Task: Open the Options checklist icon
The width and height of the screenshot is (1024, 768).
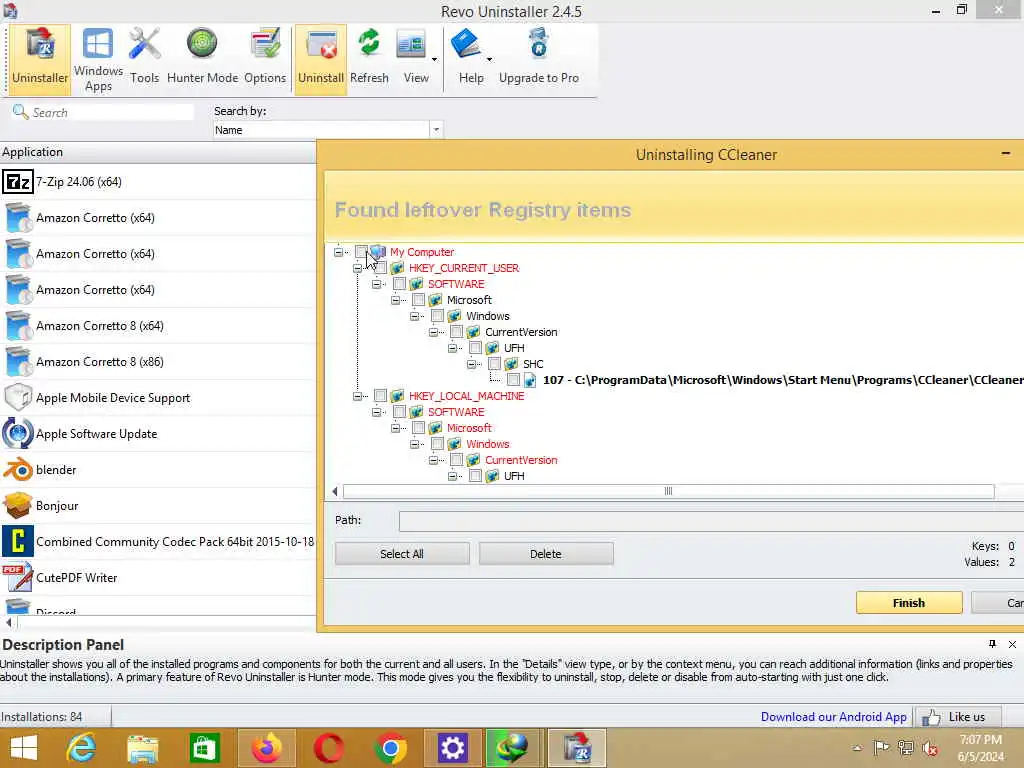Action: tap(265, 44)
